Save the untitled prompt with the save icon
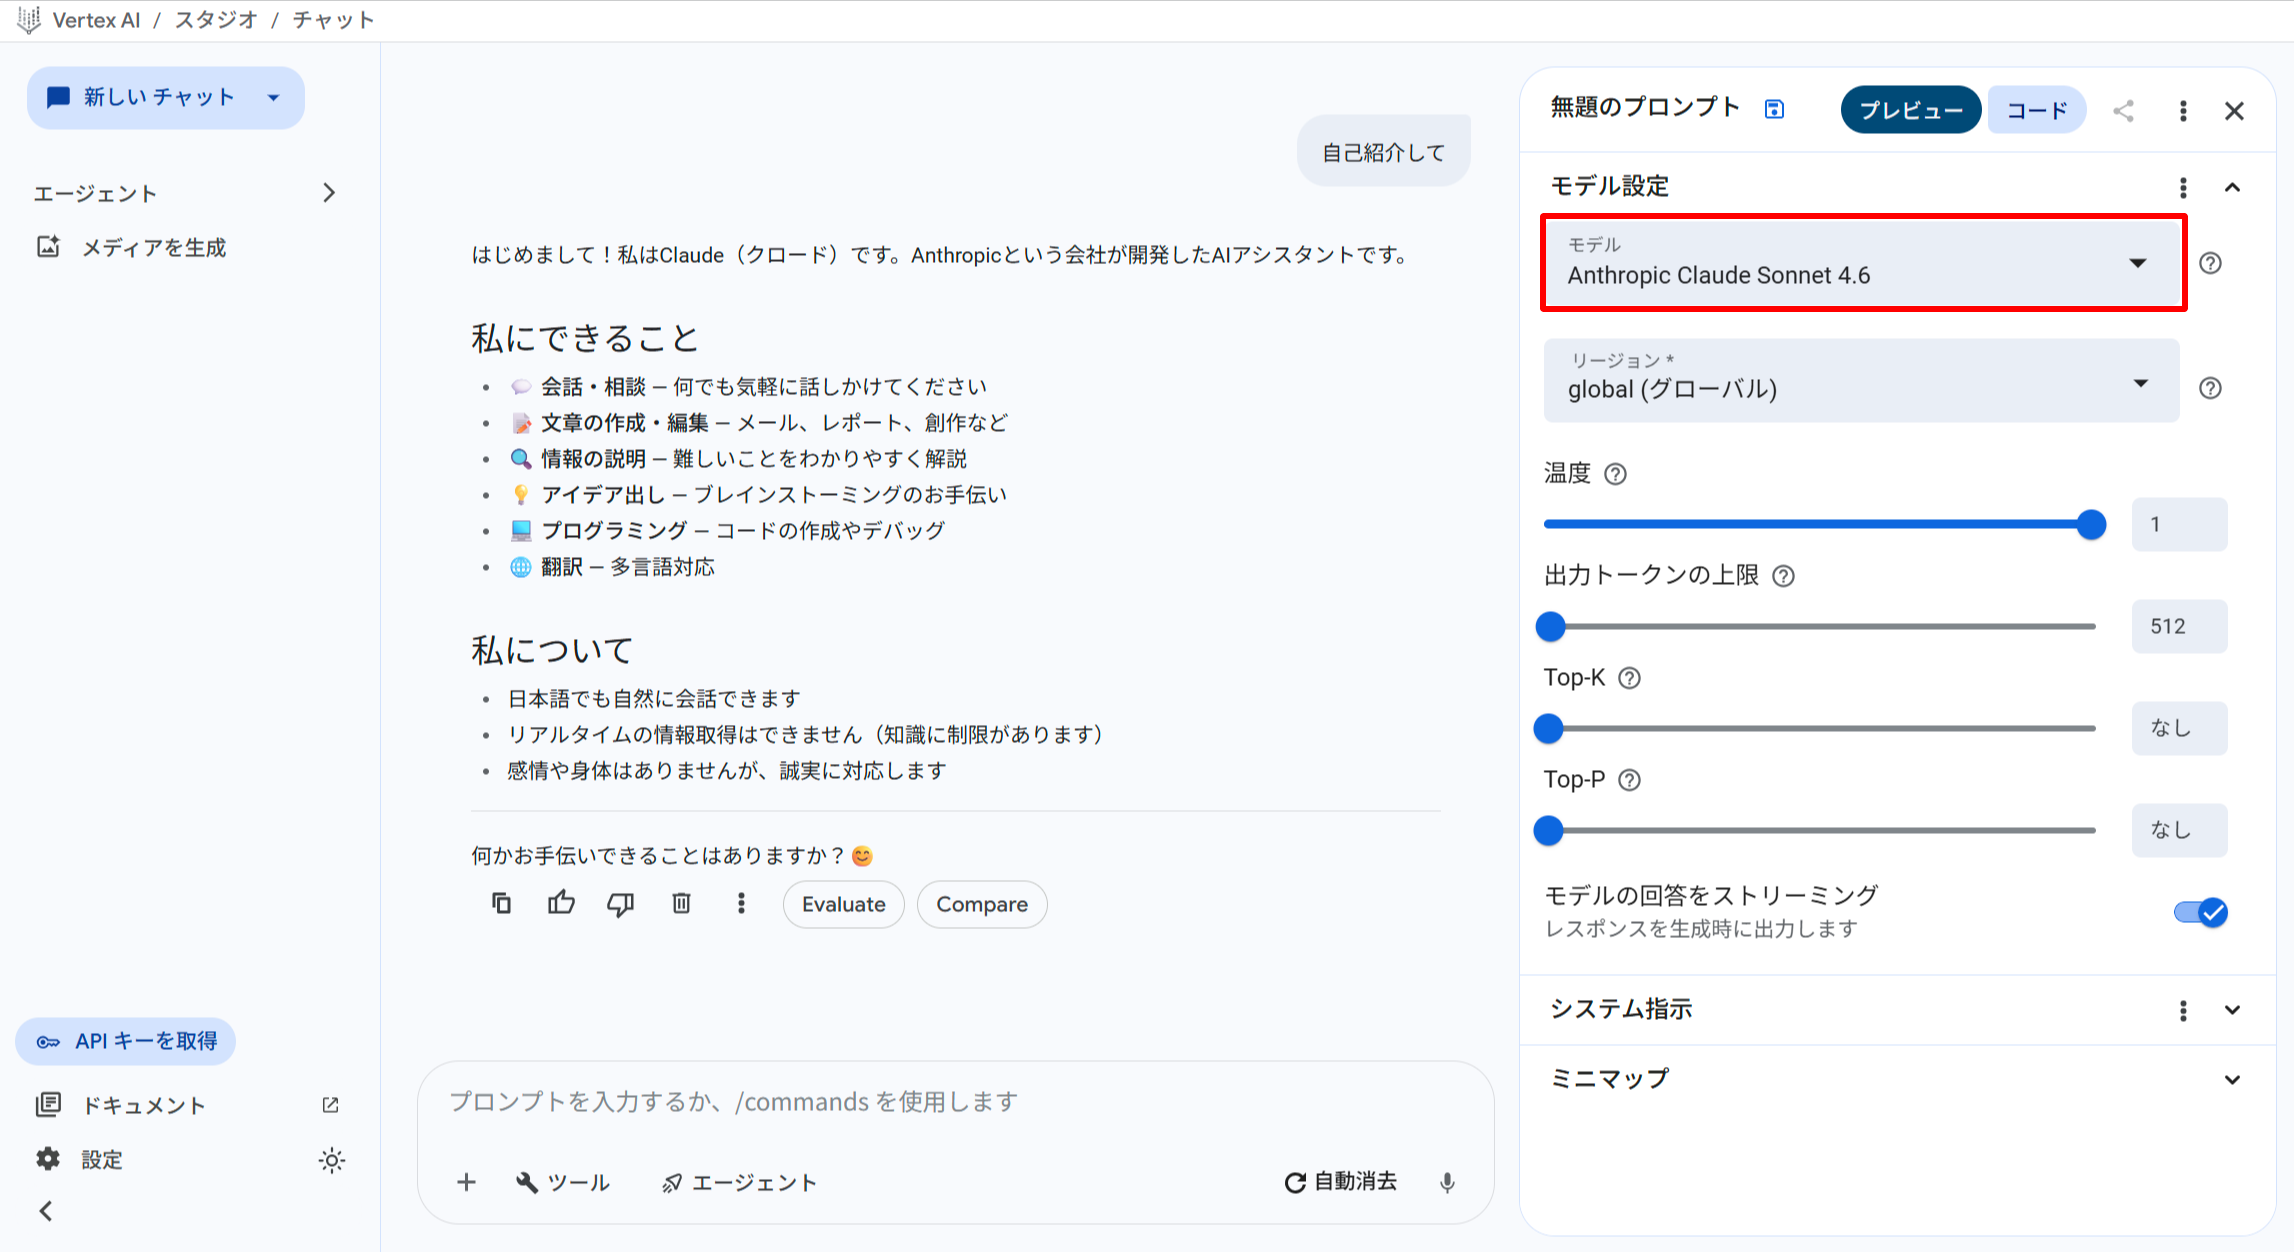Viewport: 2294px width, 1252px height. click(x=1775, y=109)
